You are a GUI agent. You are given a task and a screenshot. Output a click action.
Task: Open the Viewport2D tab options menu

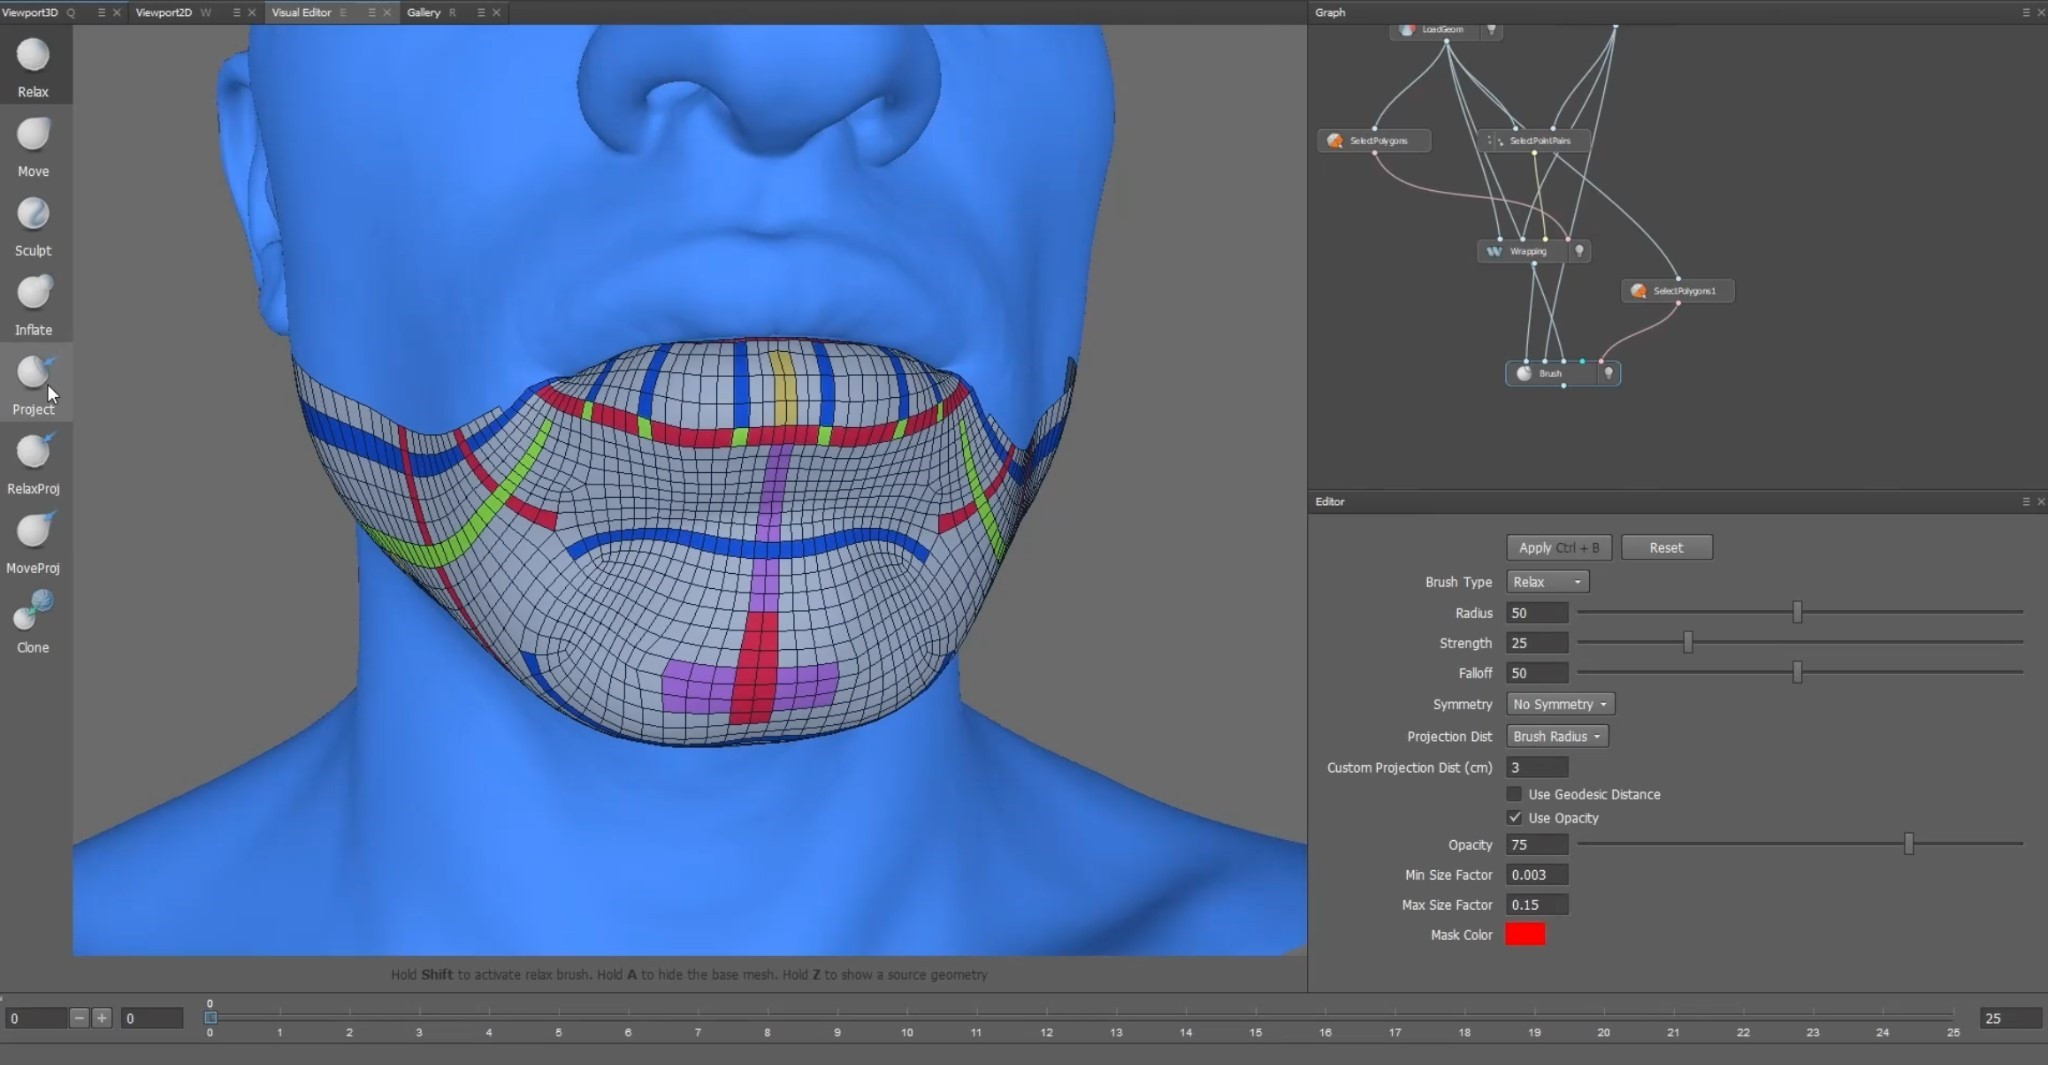click(236, 13)
